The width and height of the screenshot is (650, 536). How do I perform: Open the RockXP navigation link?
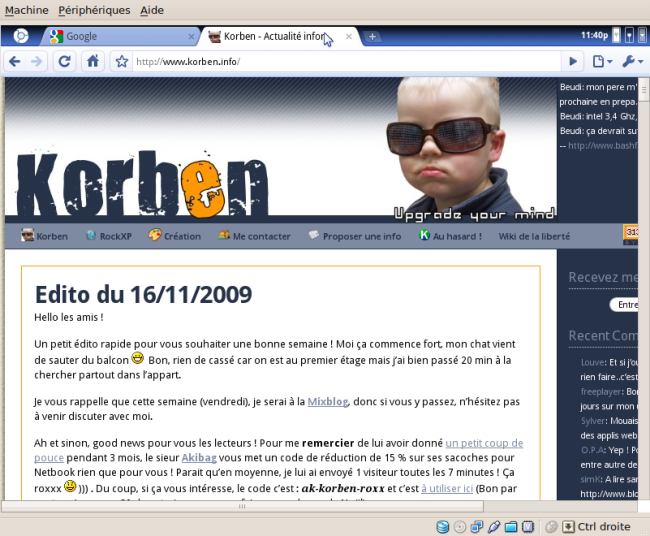(x=116, y=236)
